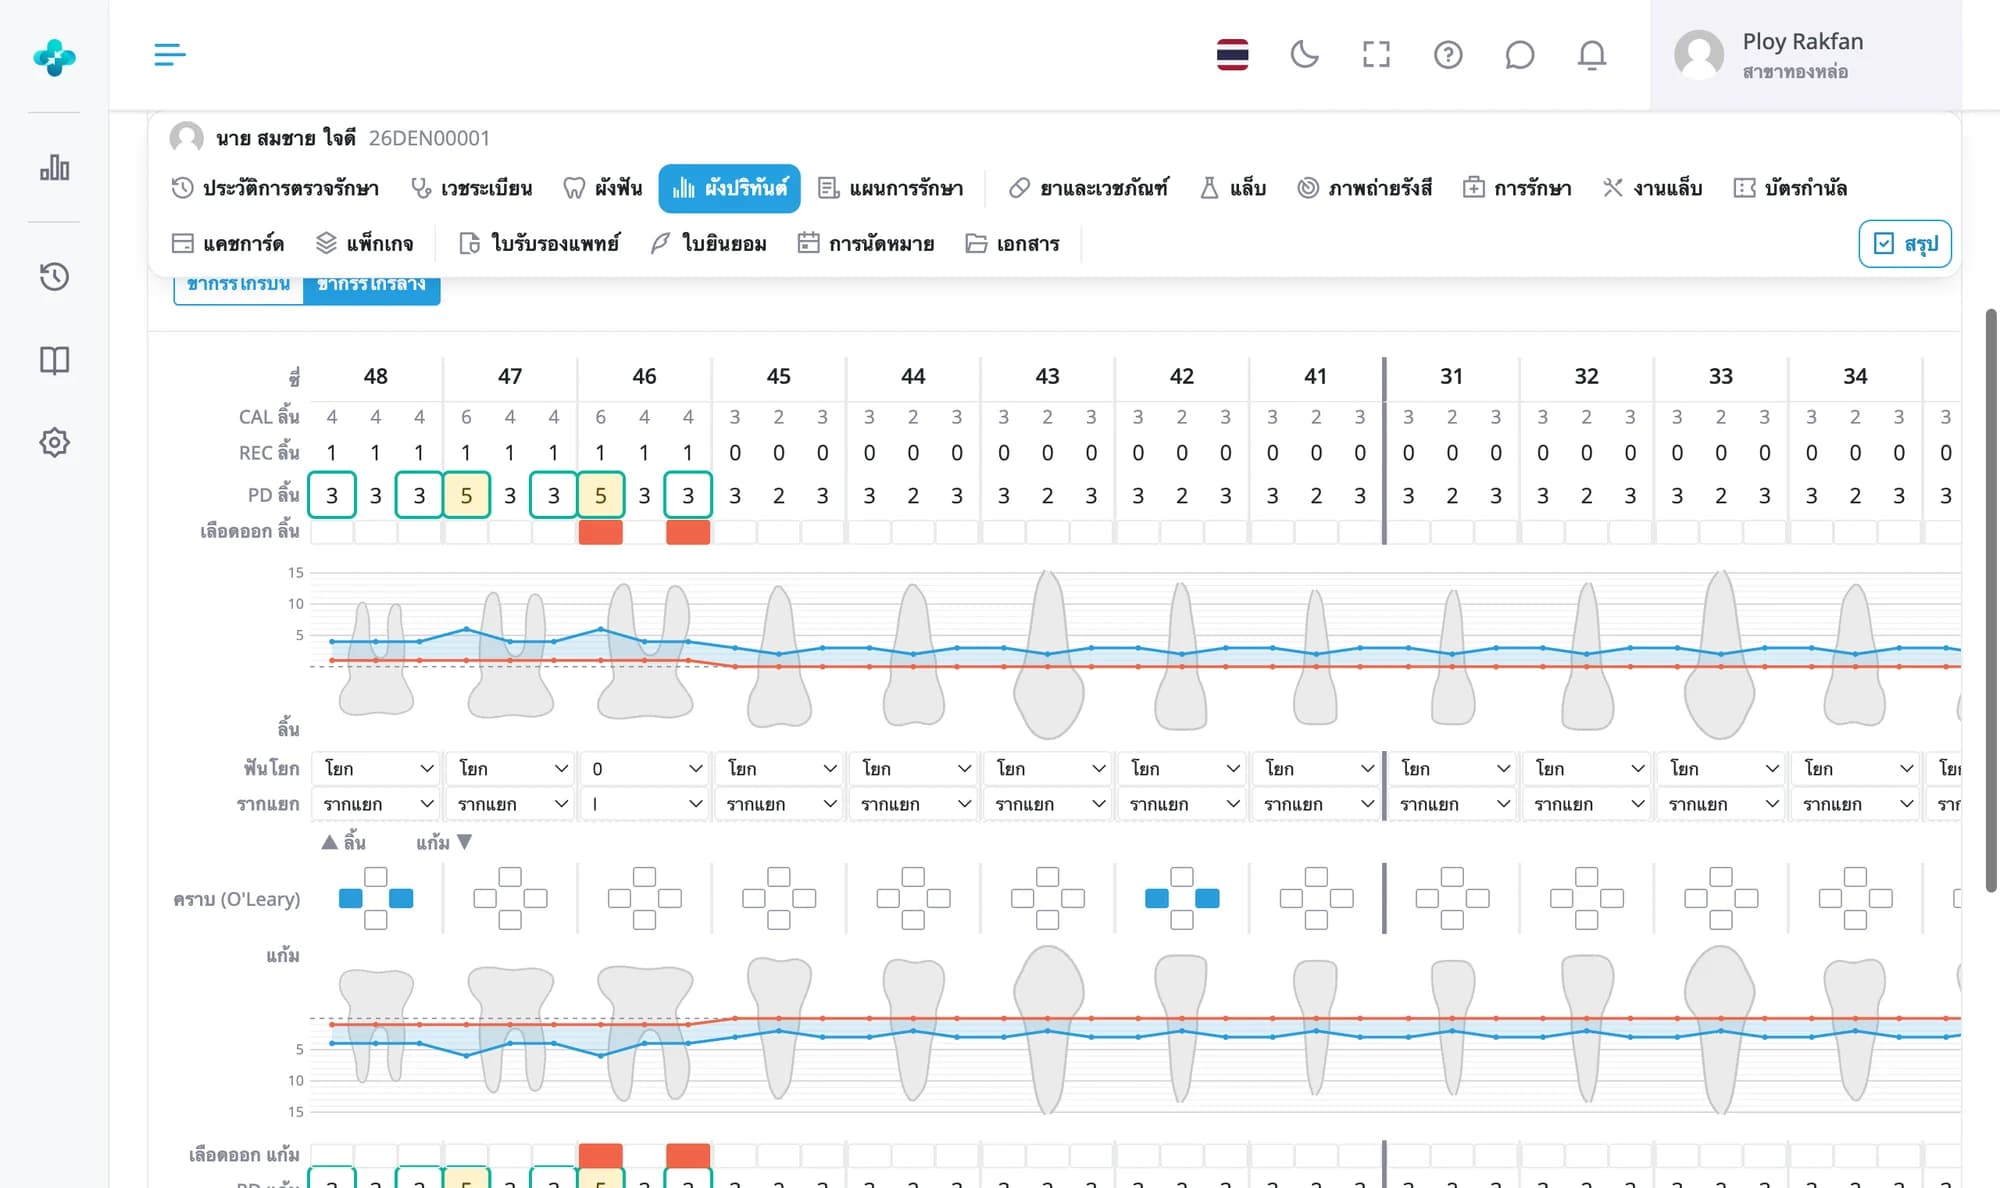The width and height of the screenshot is (2000, 1188).
Task: Click Ploy Rakfan user avatar
Action: click(x=1699, y=54)
